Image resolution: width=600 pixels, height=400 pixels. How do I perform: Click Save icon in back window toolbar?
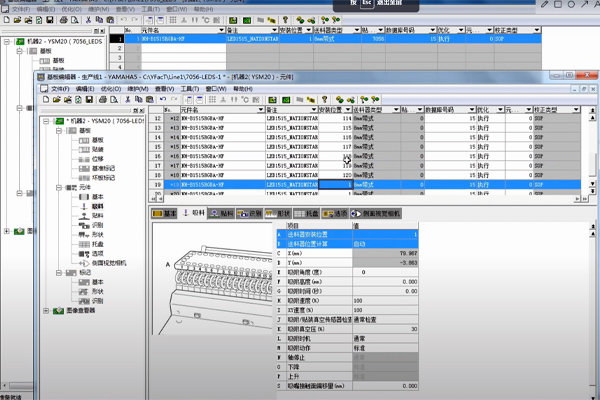(50, 20)
